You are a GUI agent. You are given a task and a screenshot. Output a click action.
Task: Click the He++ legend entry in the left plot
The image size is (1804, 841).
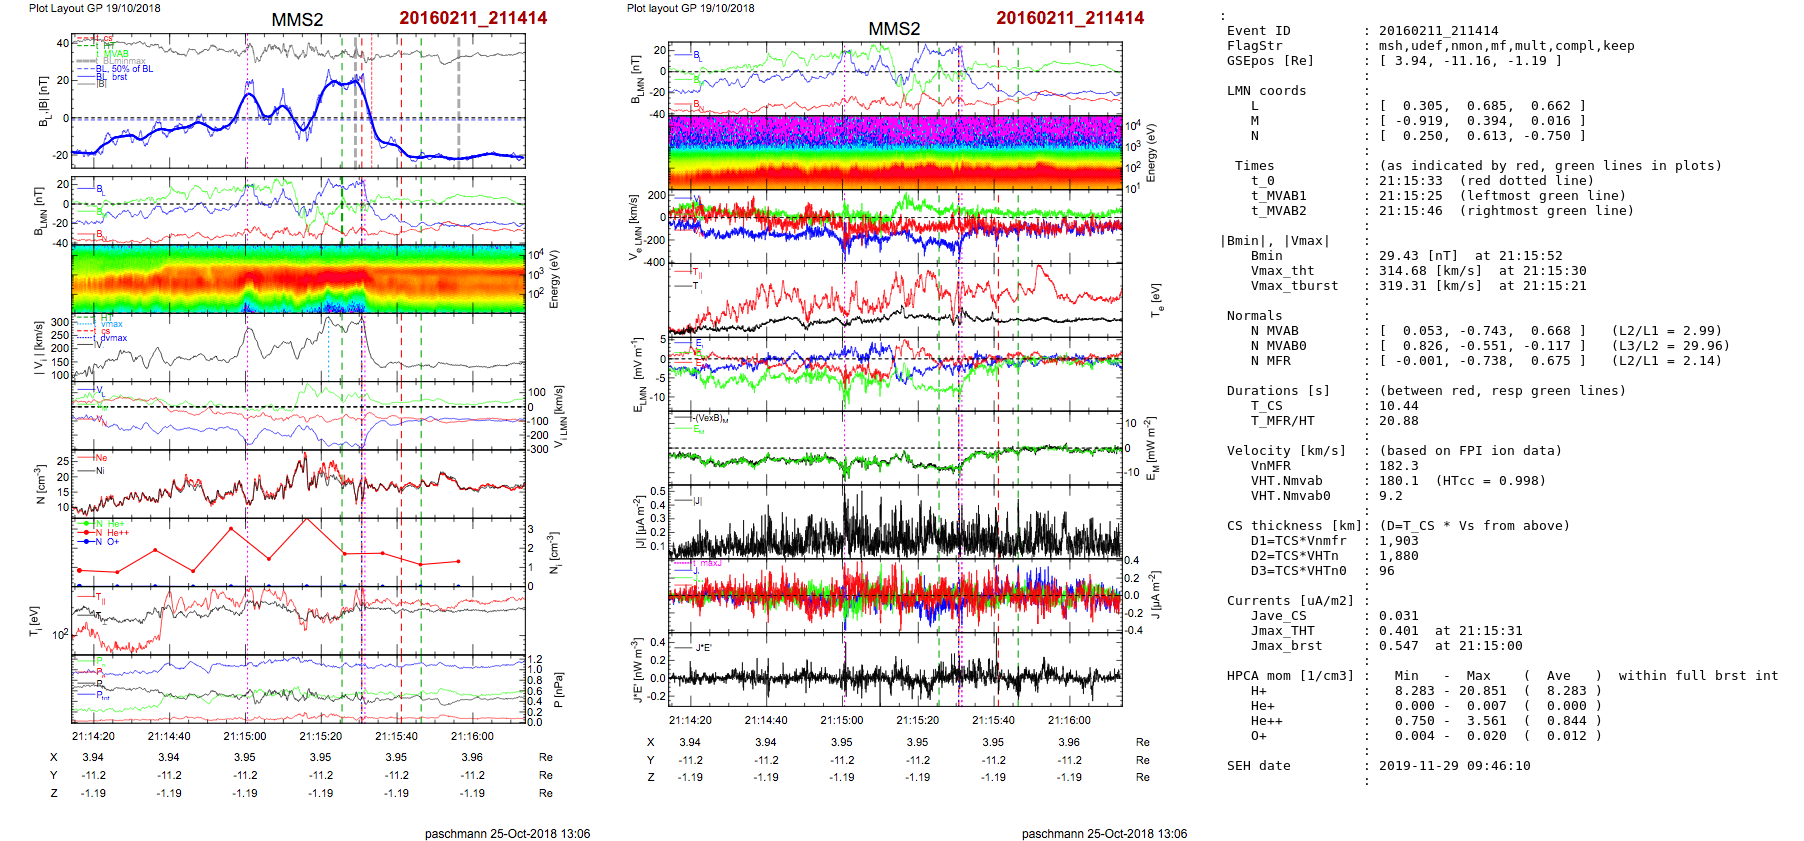[x=115, y=533]
